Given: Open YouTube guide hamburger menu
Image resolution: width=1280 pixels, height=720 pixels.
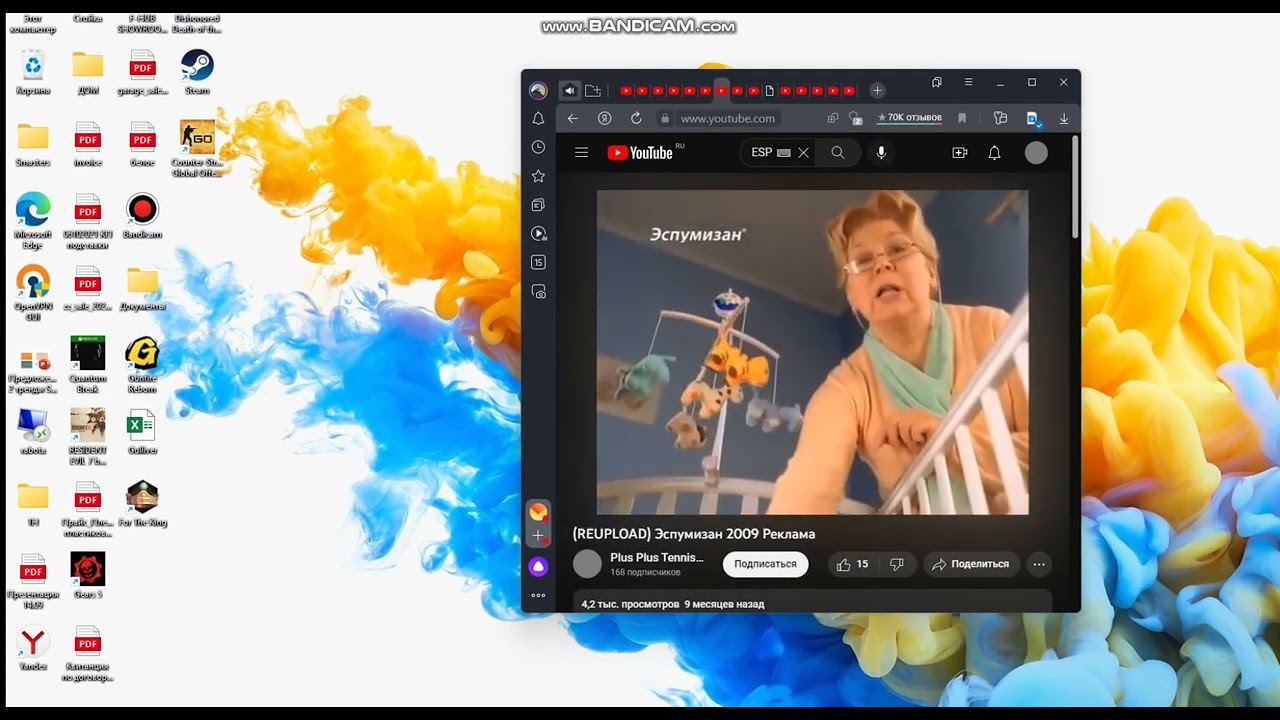Looking at the screenshot, I should [581, 153].
